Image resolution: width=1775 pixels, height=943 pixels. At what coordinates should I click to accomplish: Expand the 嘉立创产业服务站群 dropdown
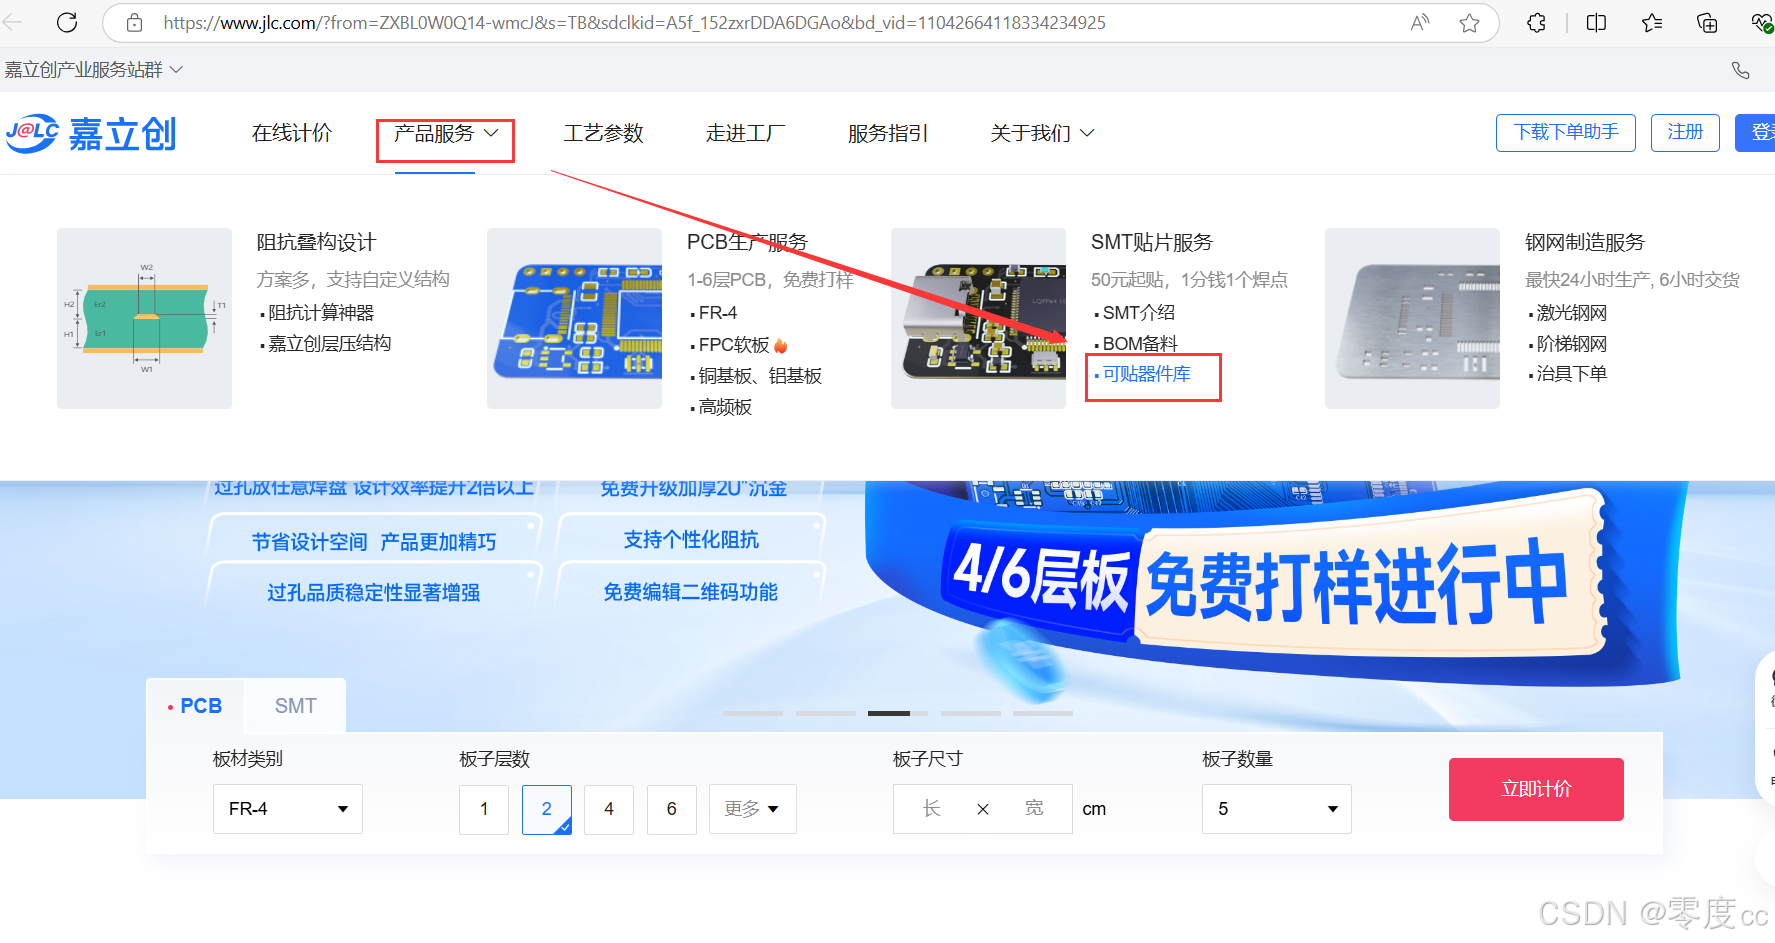94,70
